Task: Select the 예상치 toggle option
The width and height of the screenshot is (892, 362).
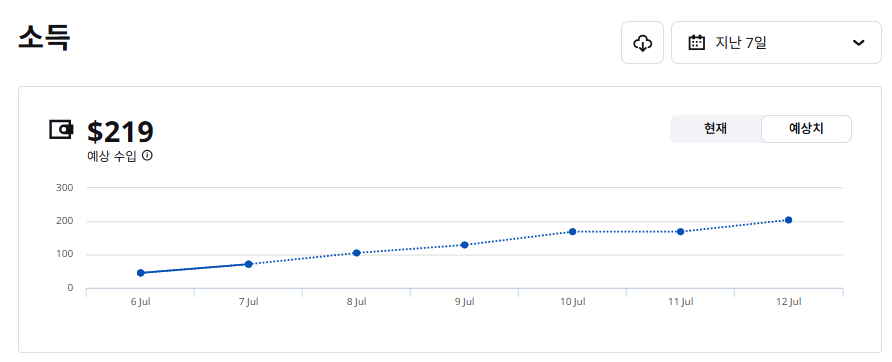Action: click(806, 129)
